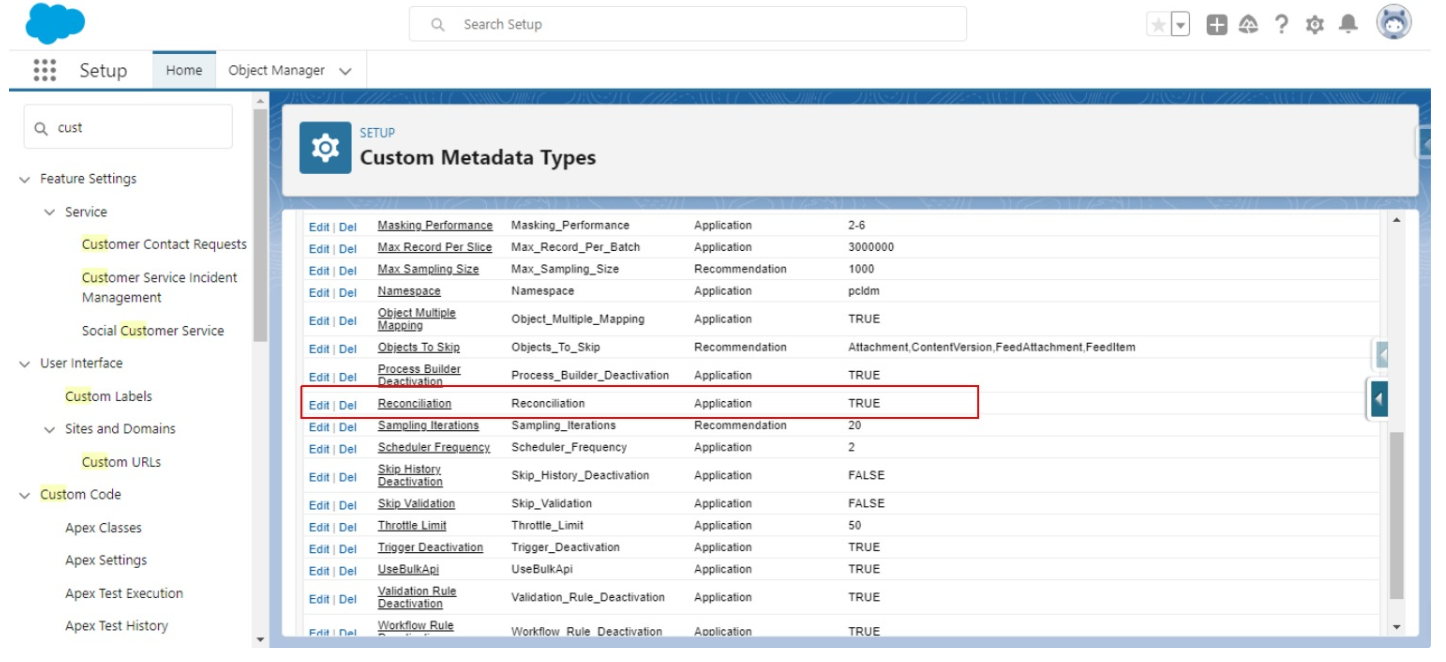1446x662 pixels.
Task: Collapse the Custom Code section
Action: click(25, 496)
